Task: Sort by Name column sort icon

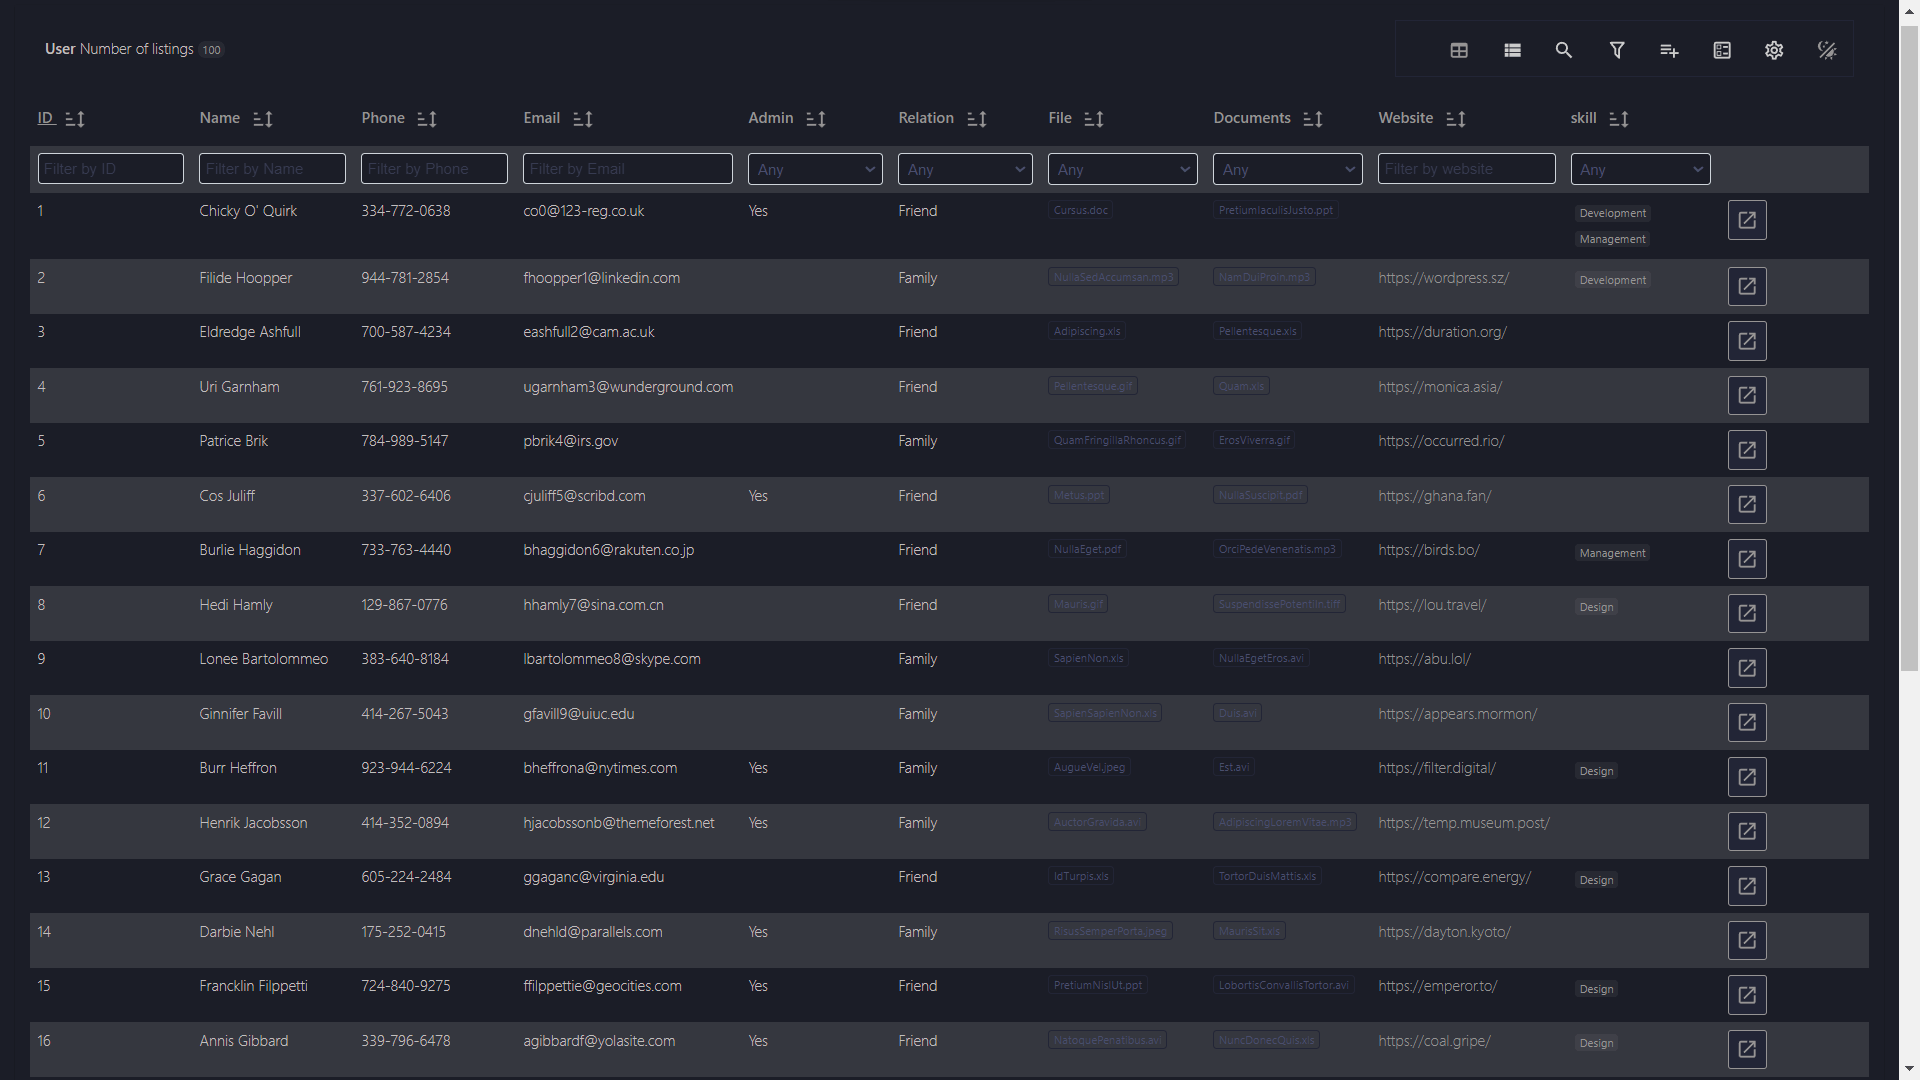Action: tap(263, 119)
